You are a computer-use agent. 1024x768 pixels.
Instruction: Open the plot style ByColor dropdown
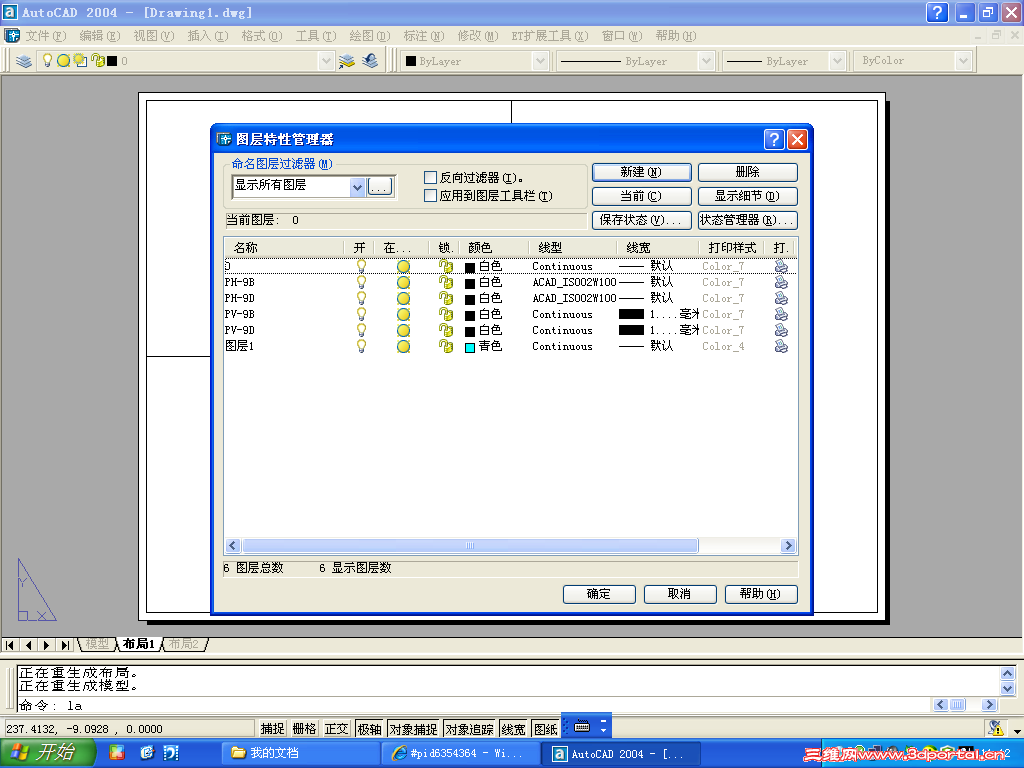pos(963,61)
